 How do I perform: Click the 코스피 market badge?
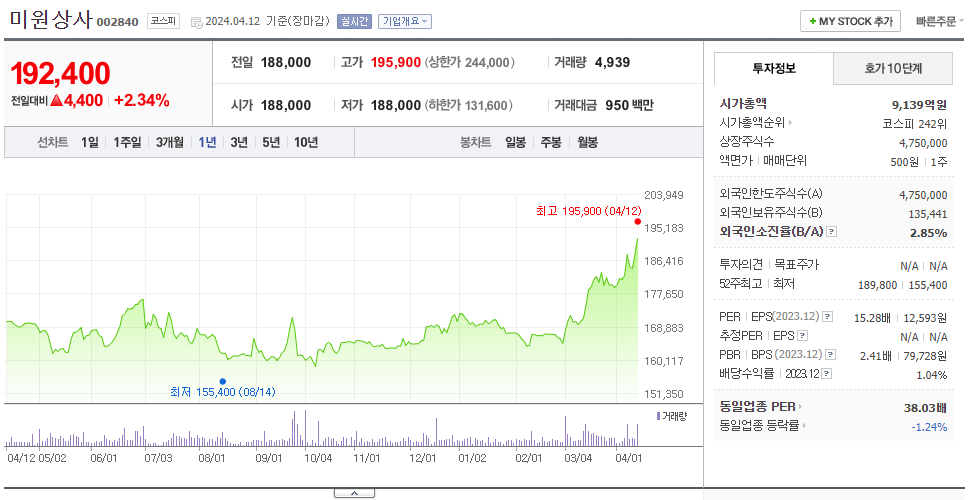pos(163,22)
